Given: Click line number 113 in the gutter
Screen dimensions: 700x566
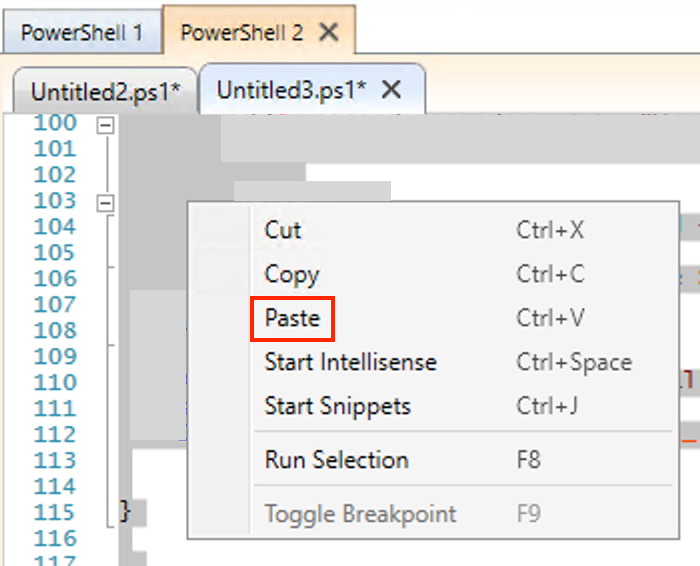Looking at the screenshot, I should [55, 460].
